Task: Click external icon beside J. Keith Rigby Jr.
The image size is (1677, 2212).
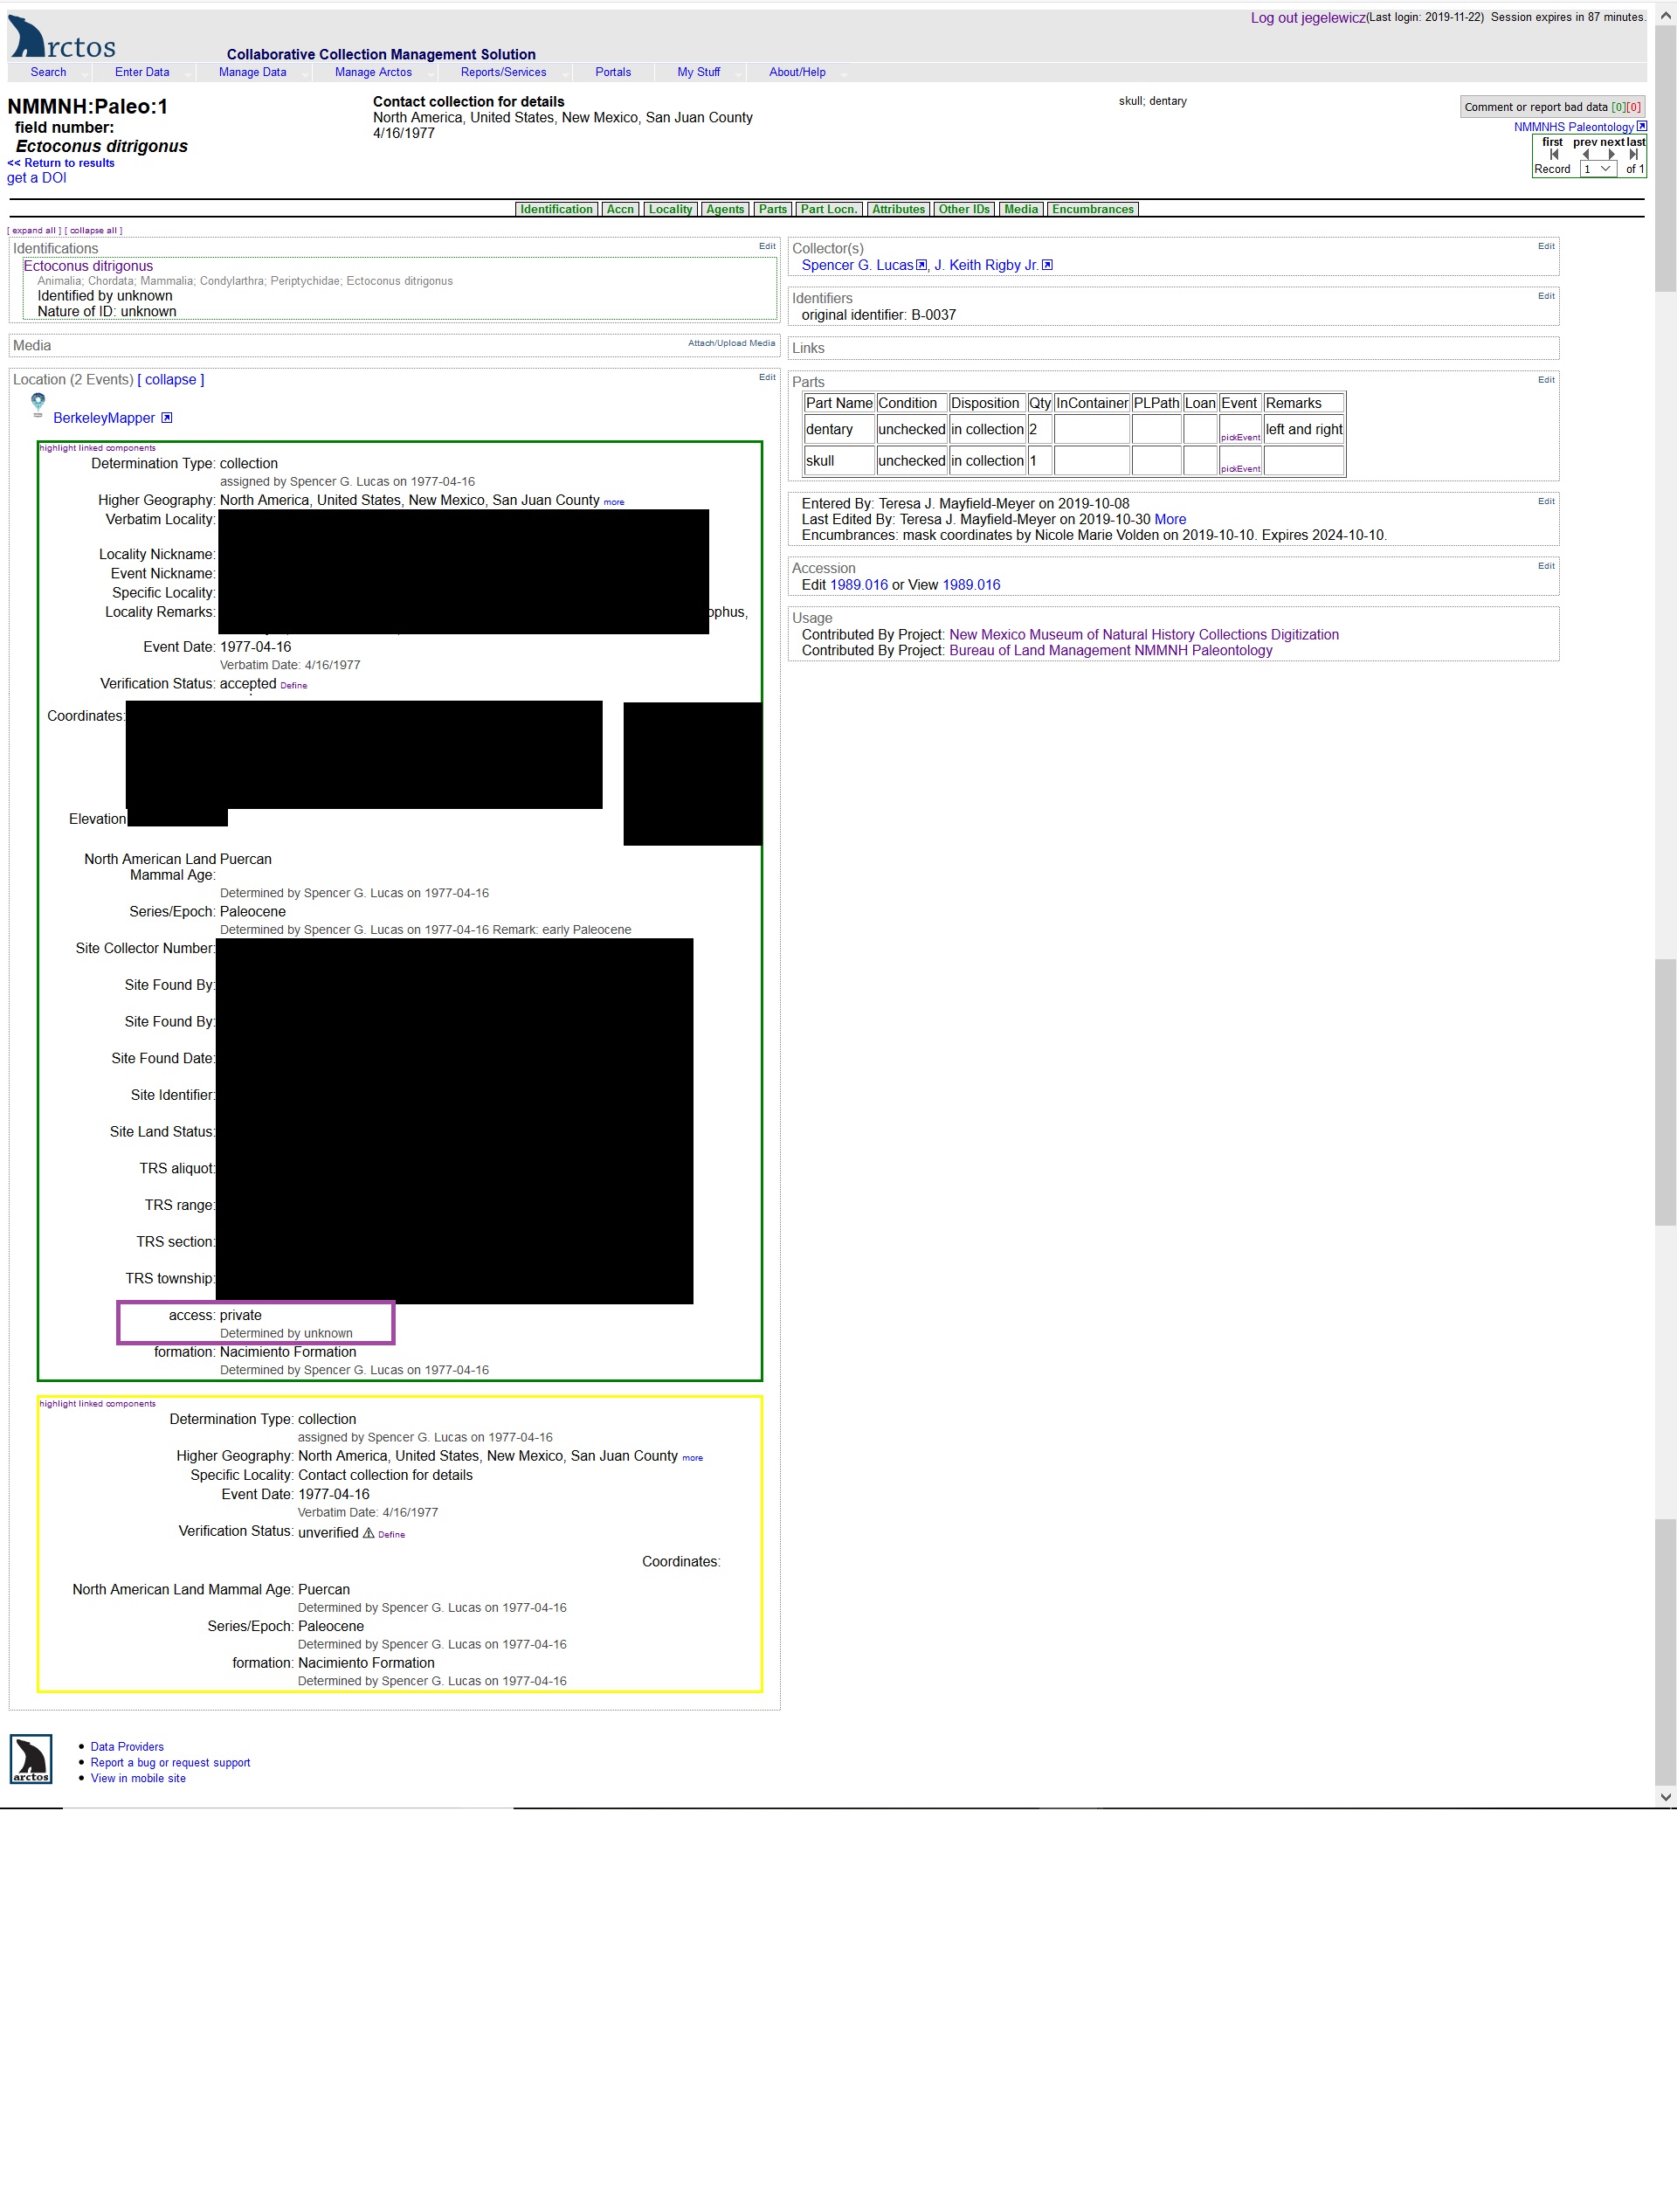Action: pyautogui.click(x=1047, y=265)
